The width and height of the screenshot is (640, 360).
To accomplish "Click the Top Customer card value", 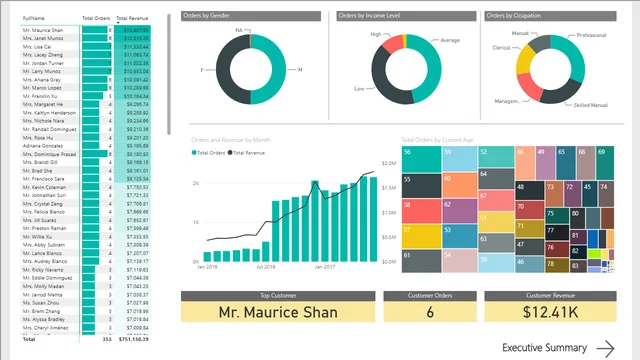I will [278, 312].
